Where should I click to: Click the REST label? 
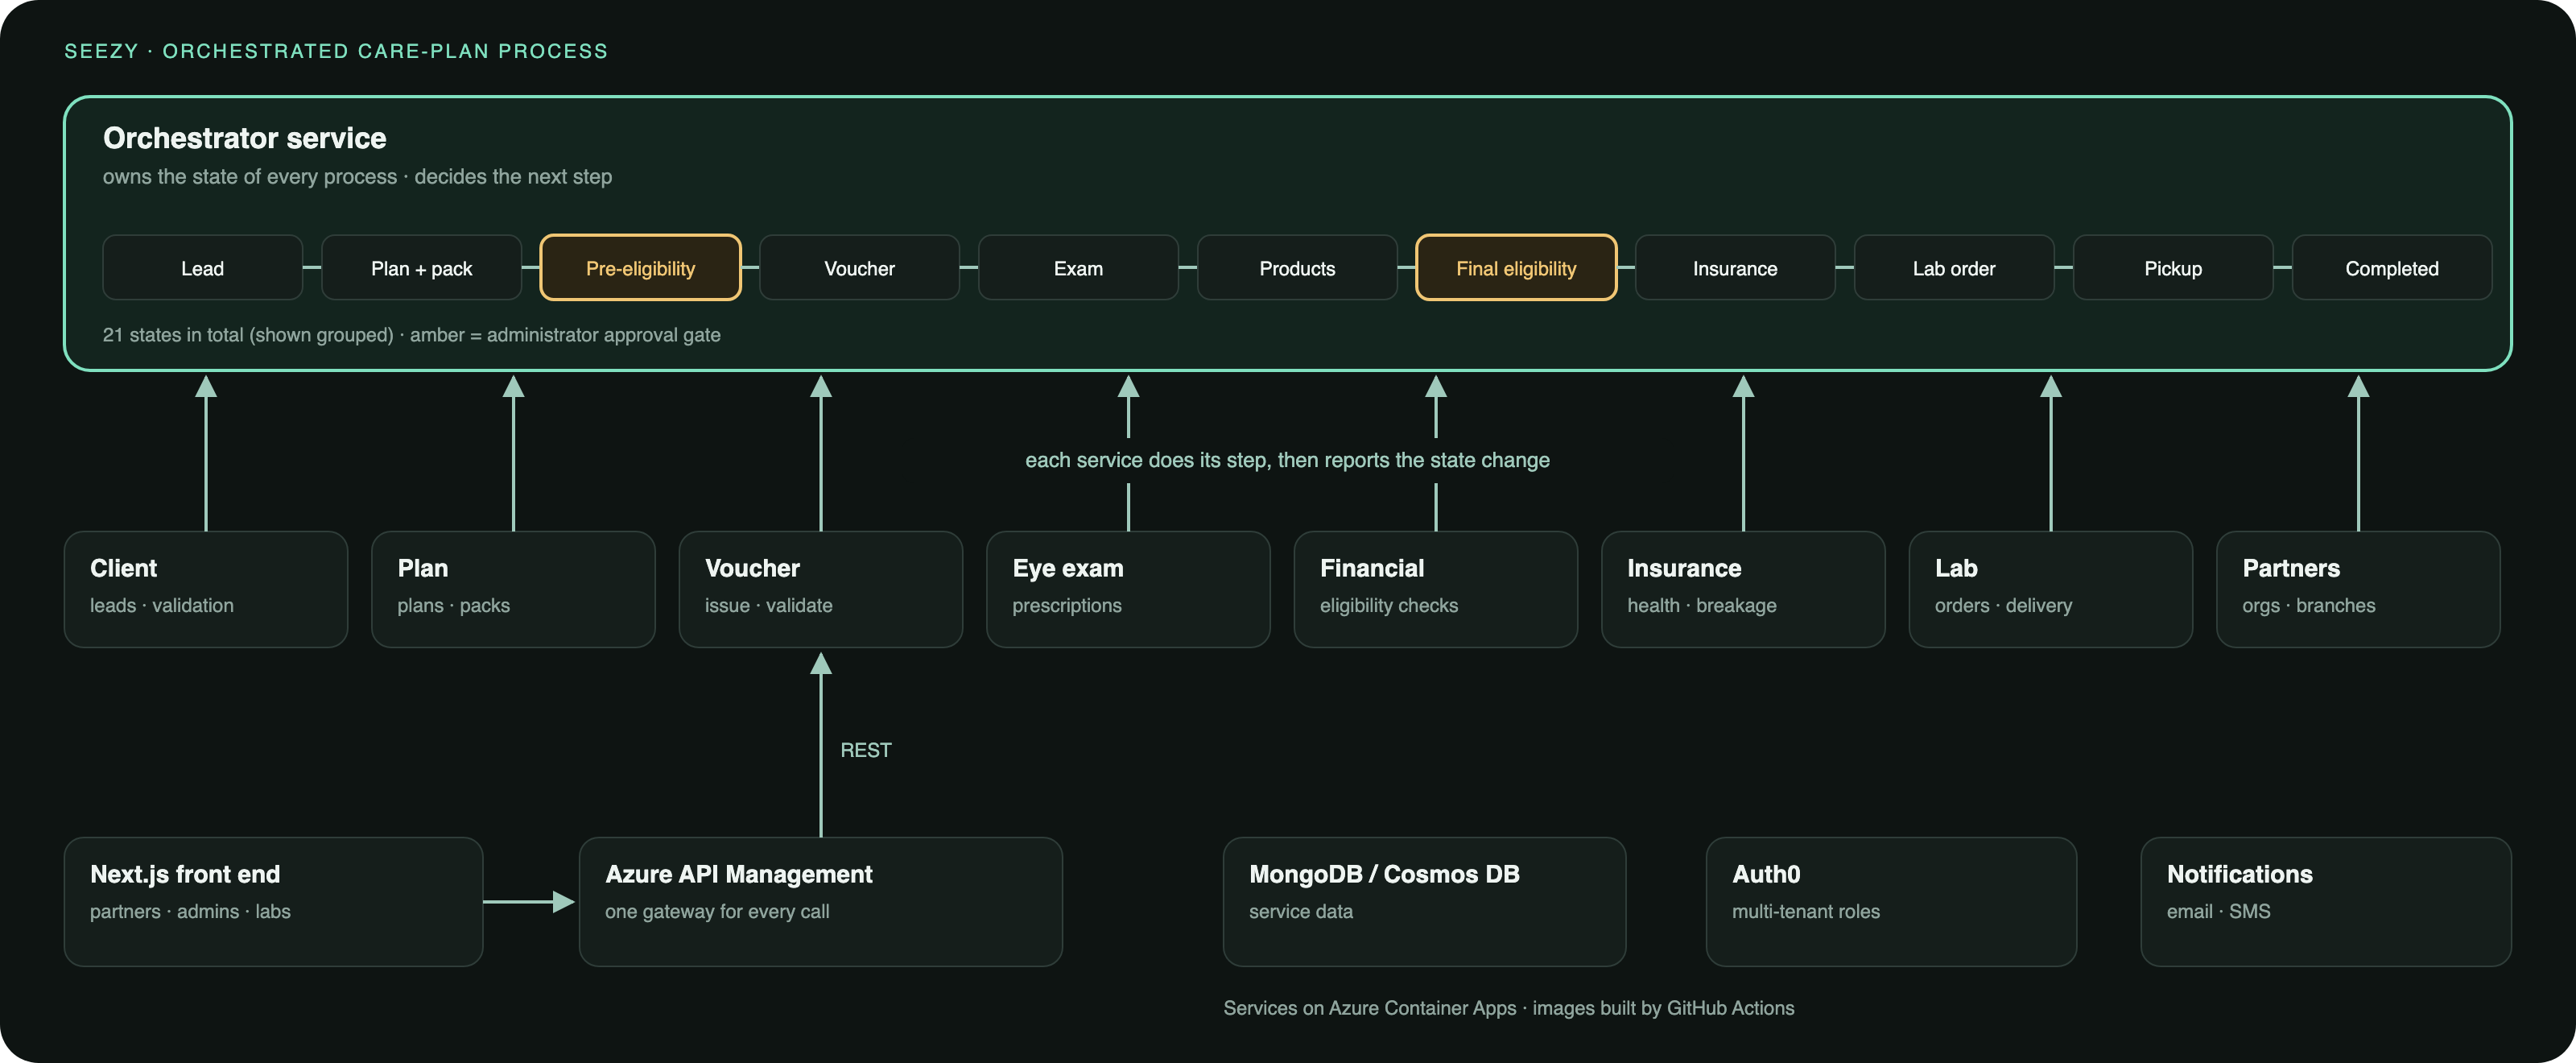pyautogui.click(x=866, y=750)
